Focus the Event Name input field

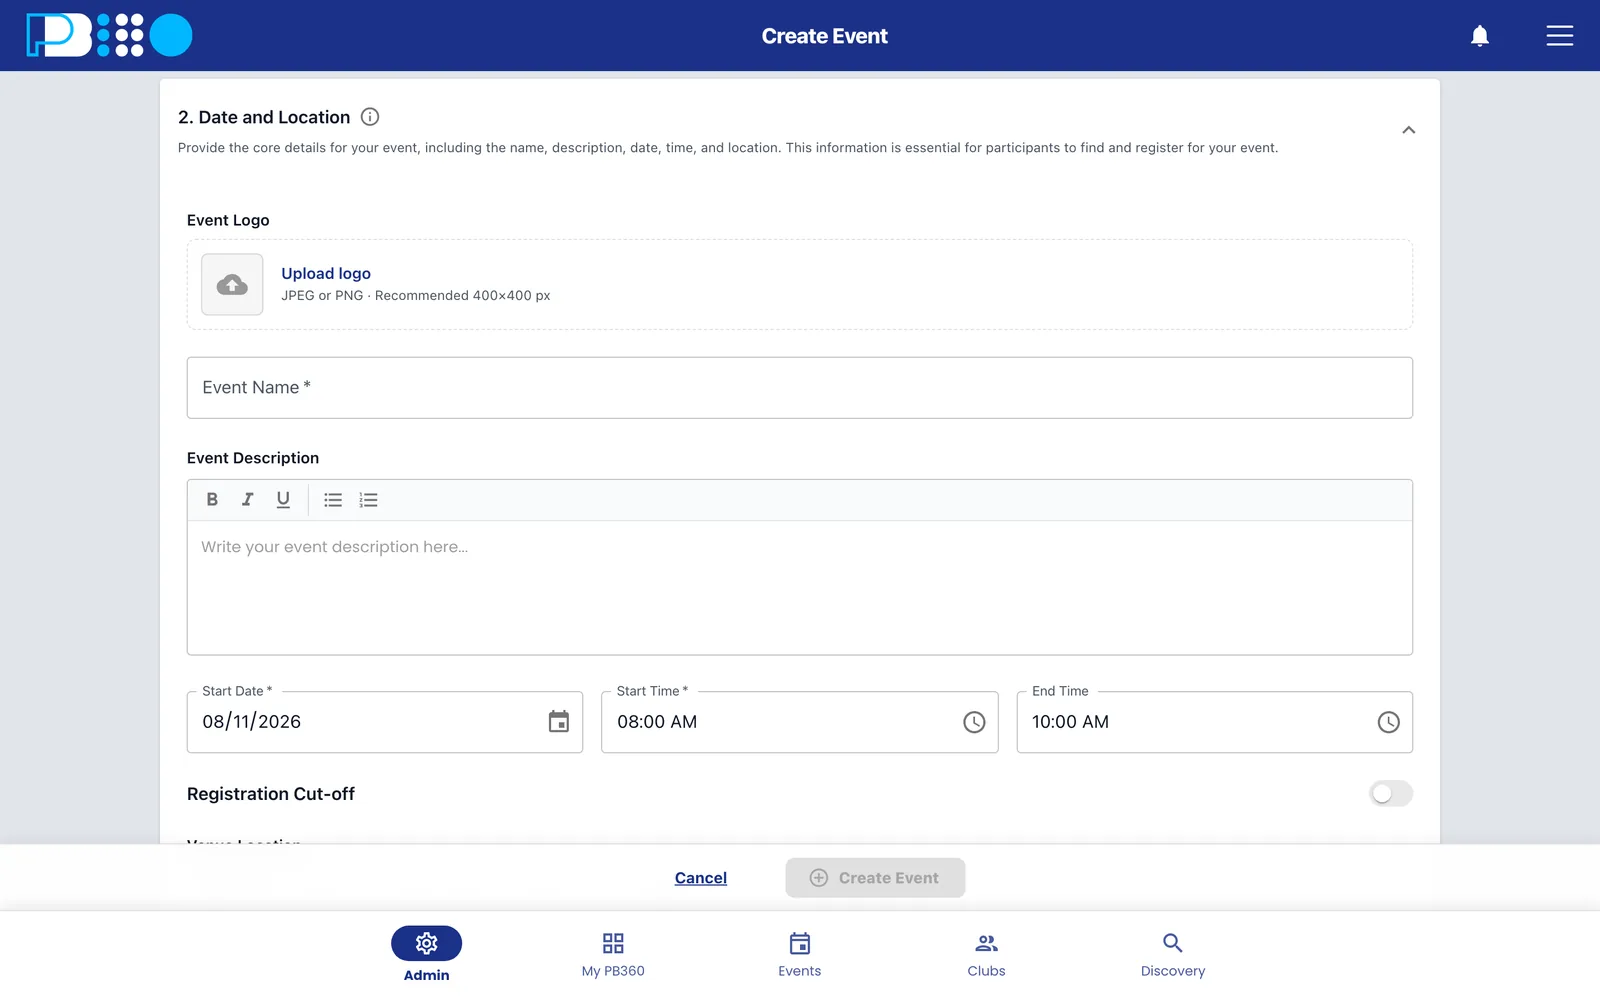(800, 388)
